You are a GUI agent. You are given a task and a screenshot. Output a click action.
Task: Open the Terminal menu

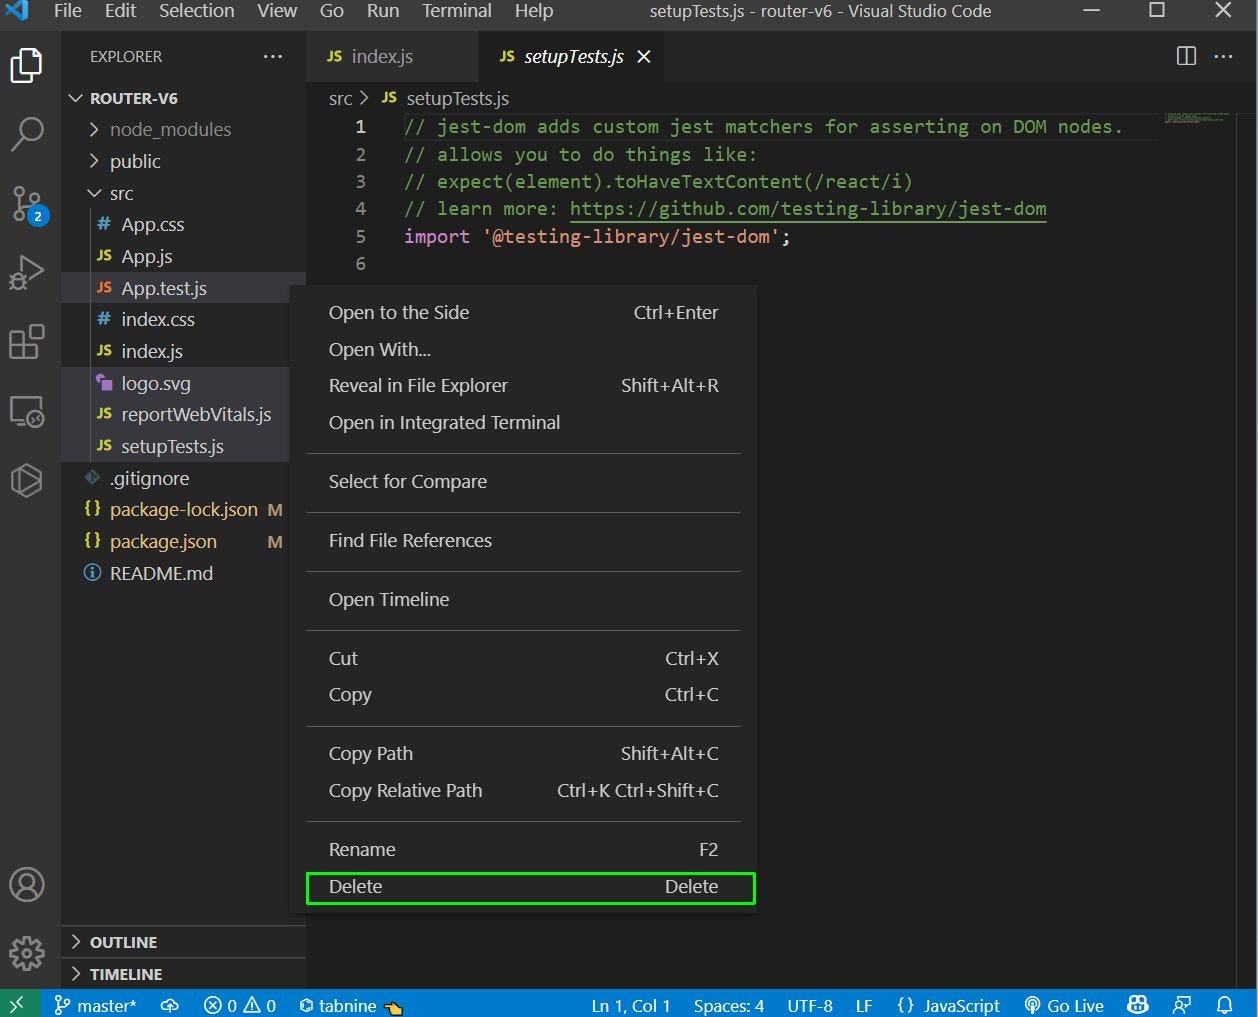pyautogui.click(x=456, y=11)
